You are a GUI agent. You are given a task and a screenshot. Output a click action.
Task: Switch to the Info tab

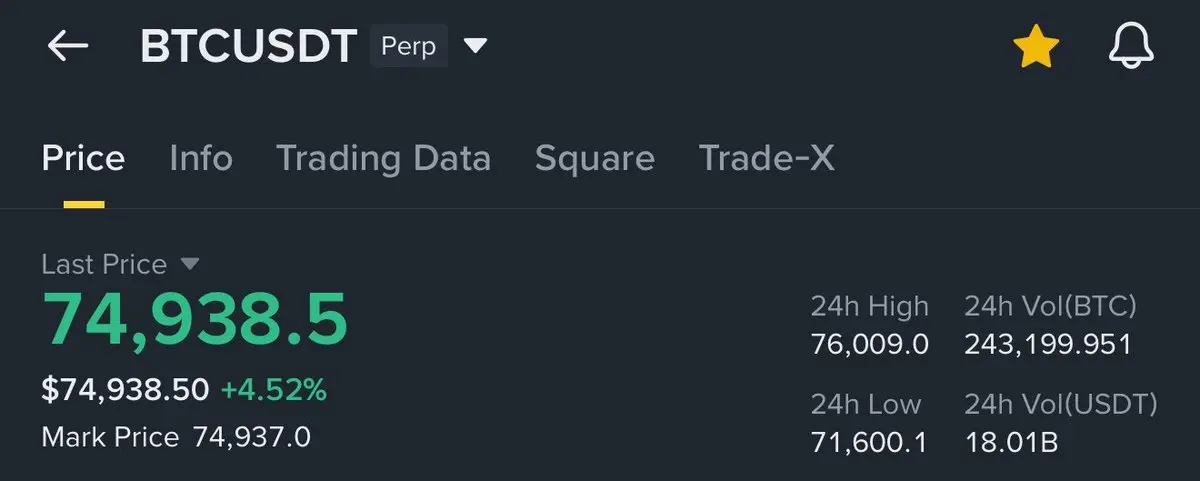coord(201,158)
